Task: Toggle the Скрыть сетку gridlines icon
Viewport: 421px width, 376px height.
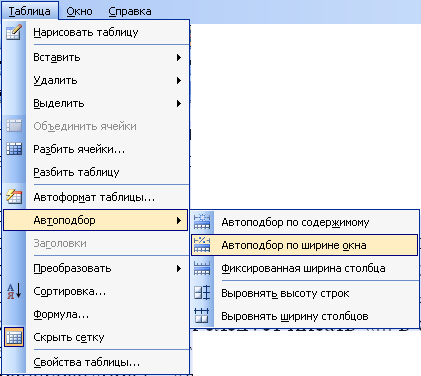Action: click(x=14, y=337)
